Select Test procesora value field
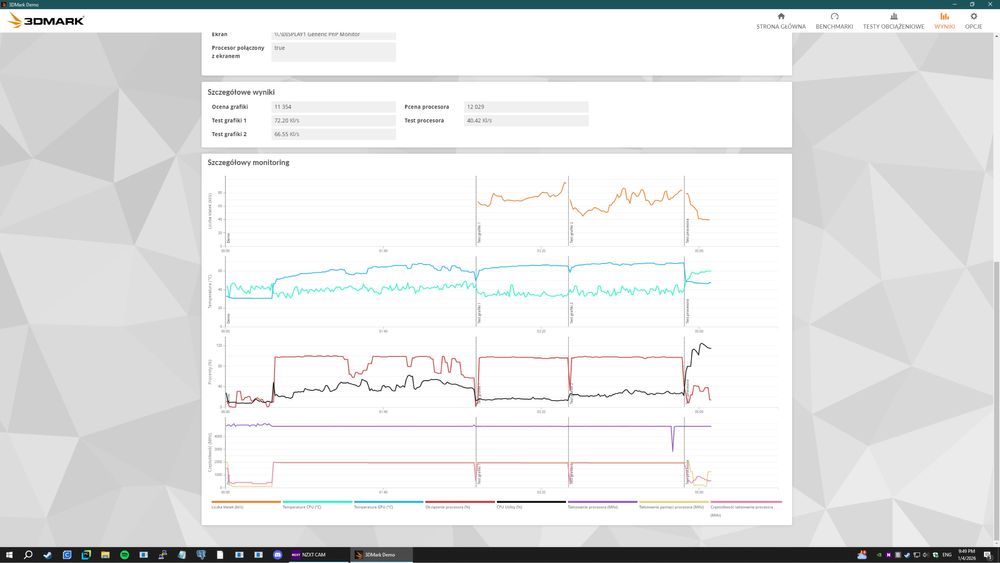The width and height of the screenshot is (1000, 563). [x=526, y=121]
